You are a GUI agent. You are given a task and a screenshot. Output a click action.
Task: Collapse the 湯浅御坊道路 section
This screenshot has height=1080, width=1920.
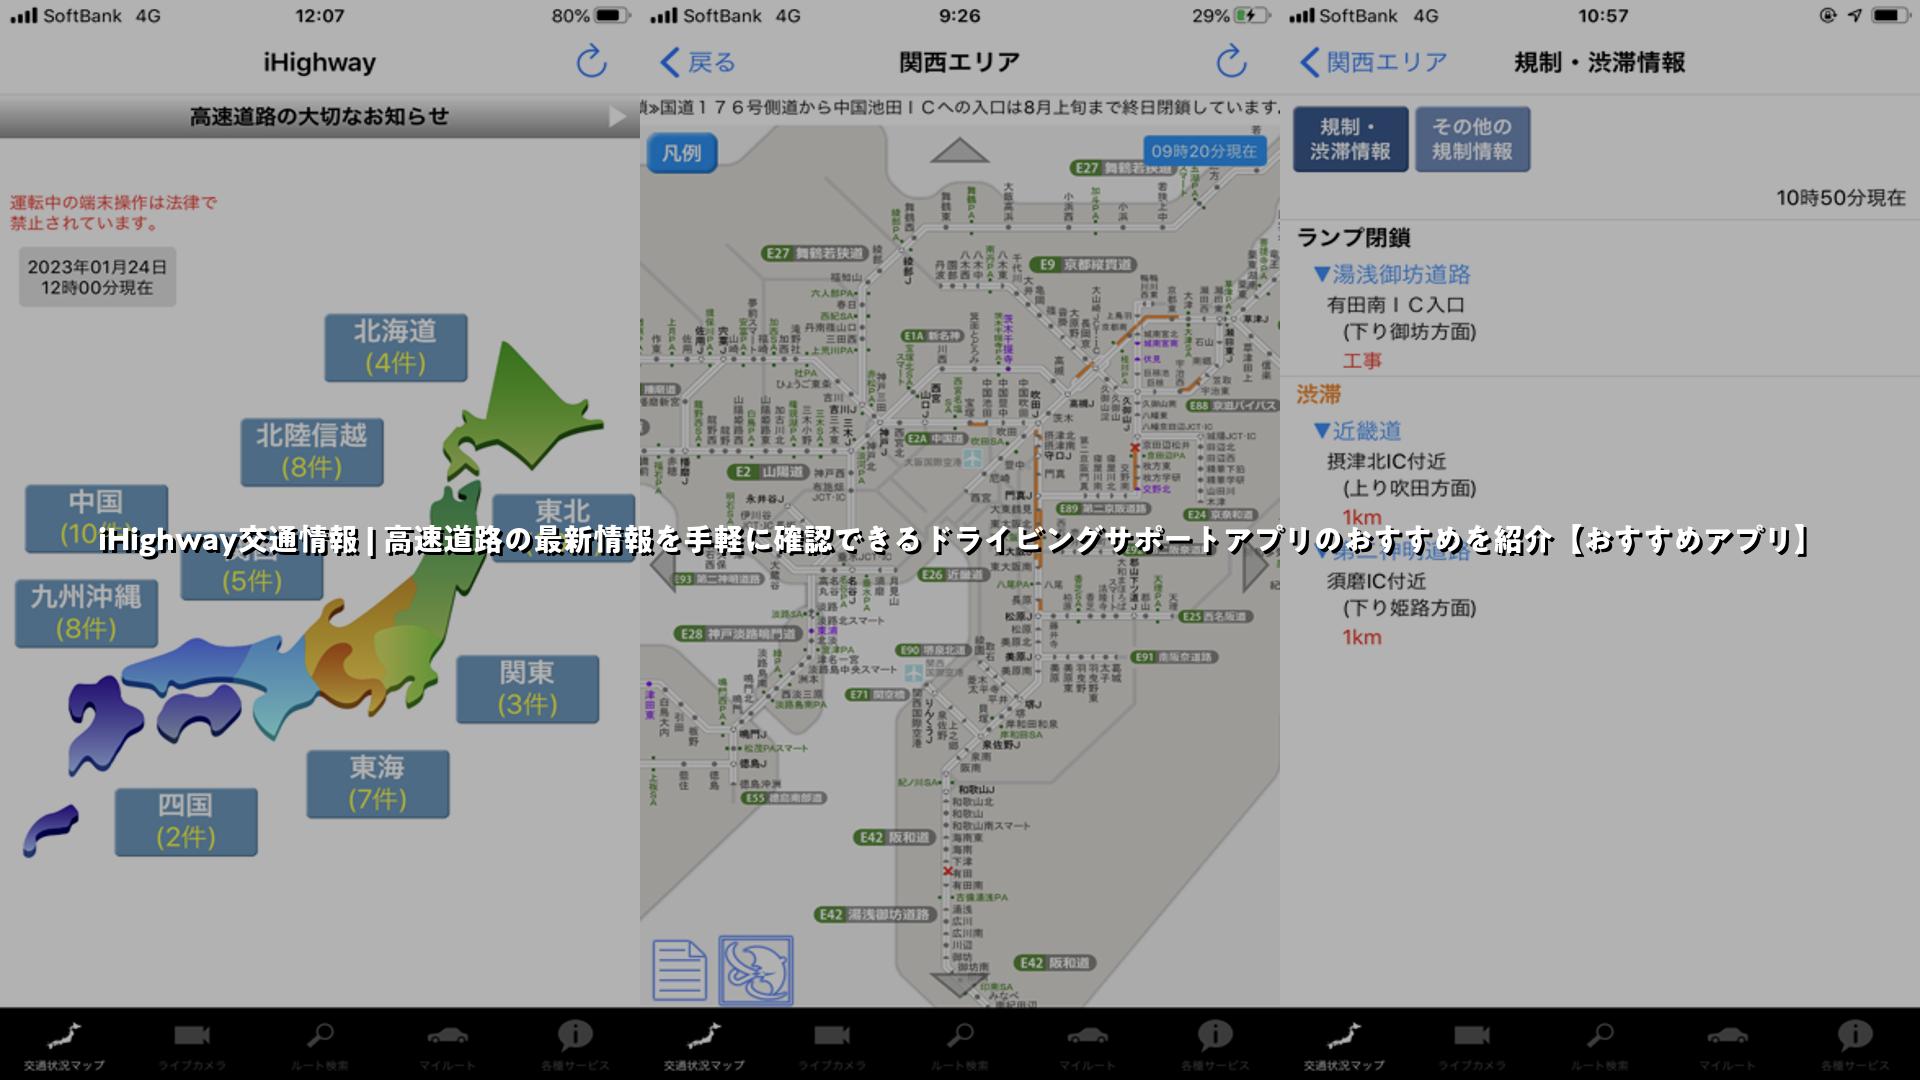[1392, 274]
